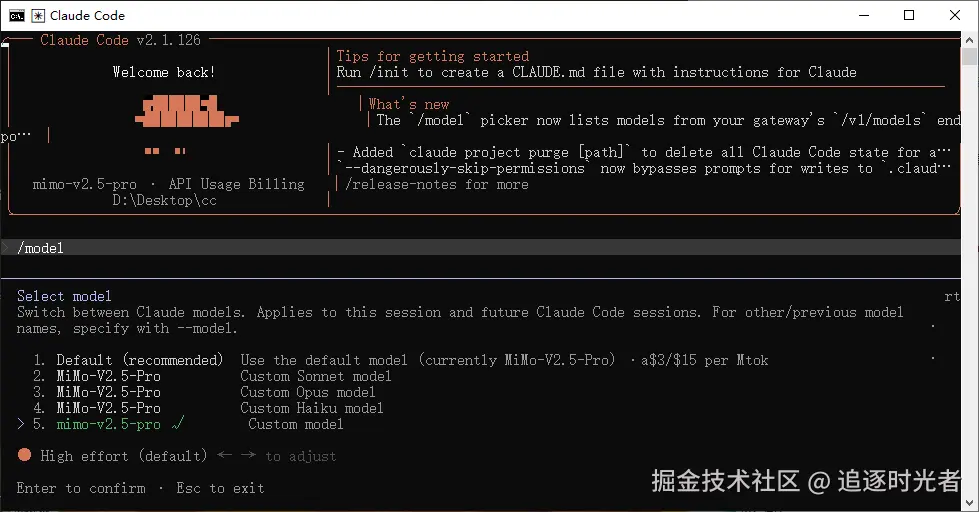Click the /release-notes for more text
Image resolution: width=979 pixels, height=512 pixels.
click(436, 184)
